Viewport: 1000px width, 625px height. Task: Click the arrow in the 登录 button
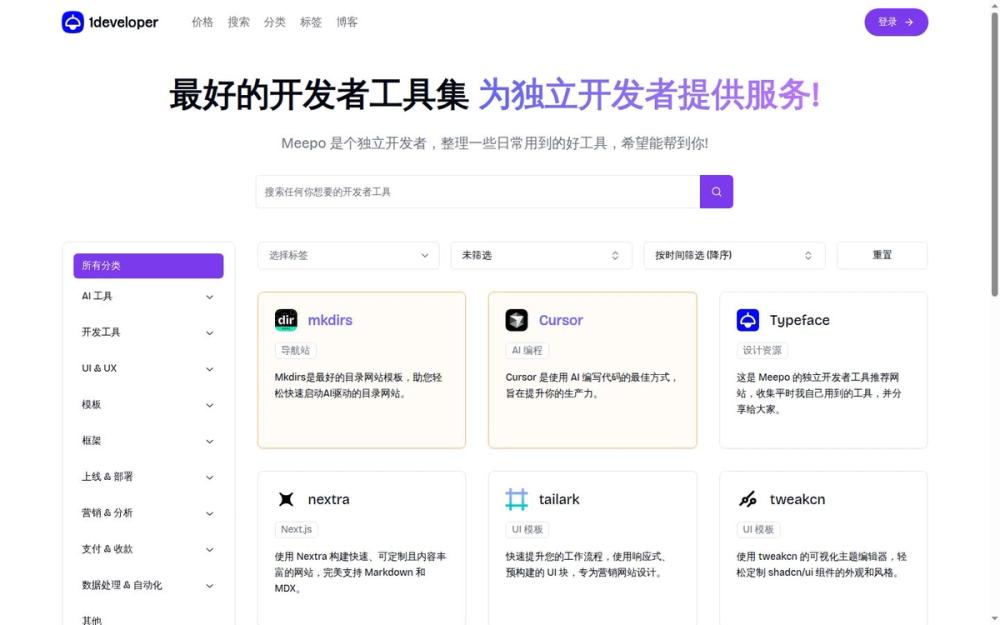pyautogui.click(x=909, y=22)
